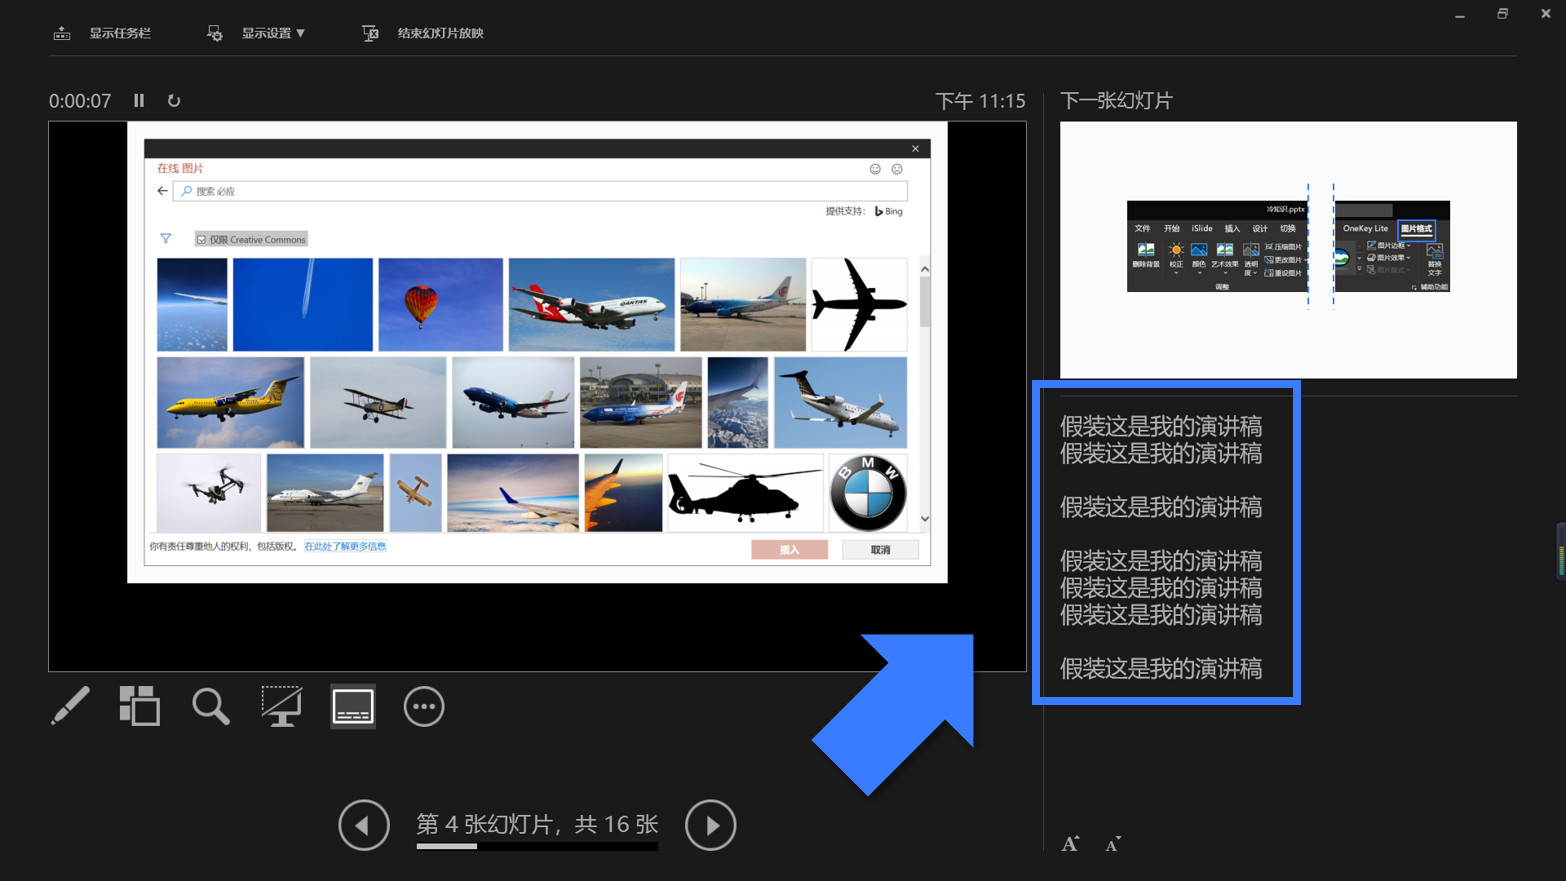Pause the presentation timer

click(139, 100)
